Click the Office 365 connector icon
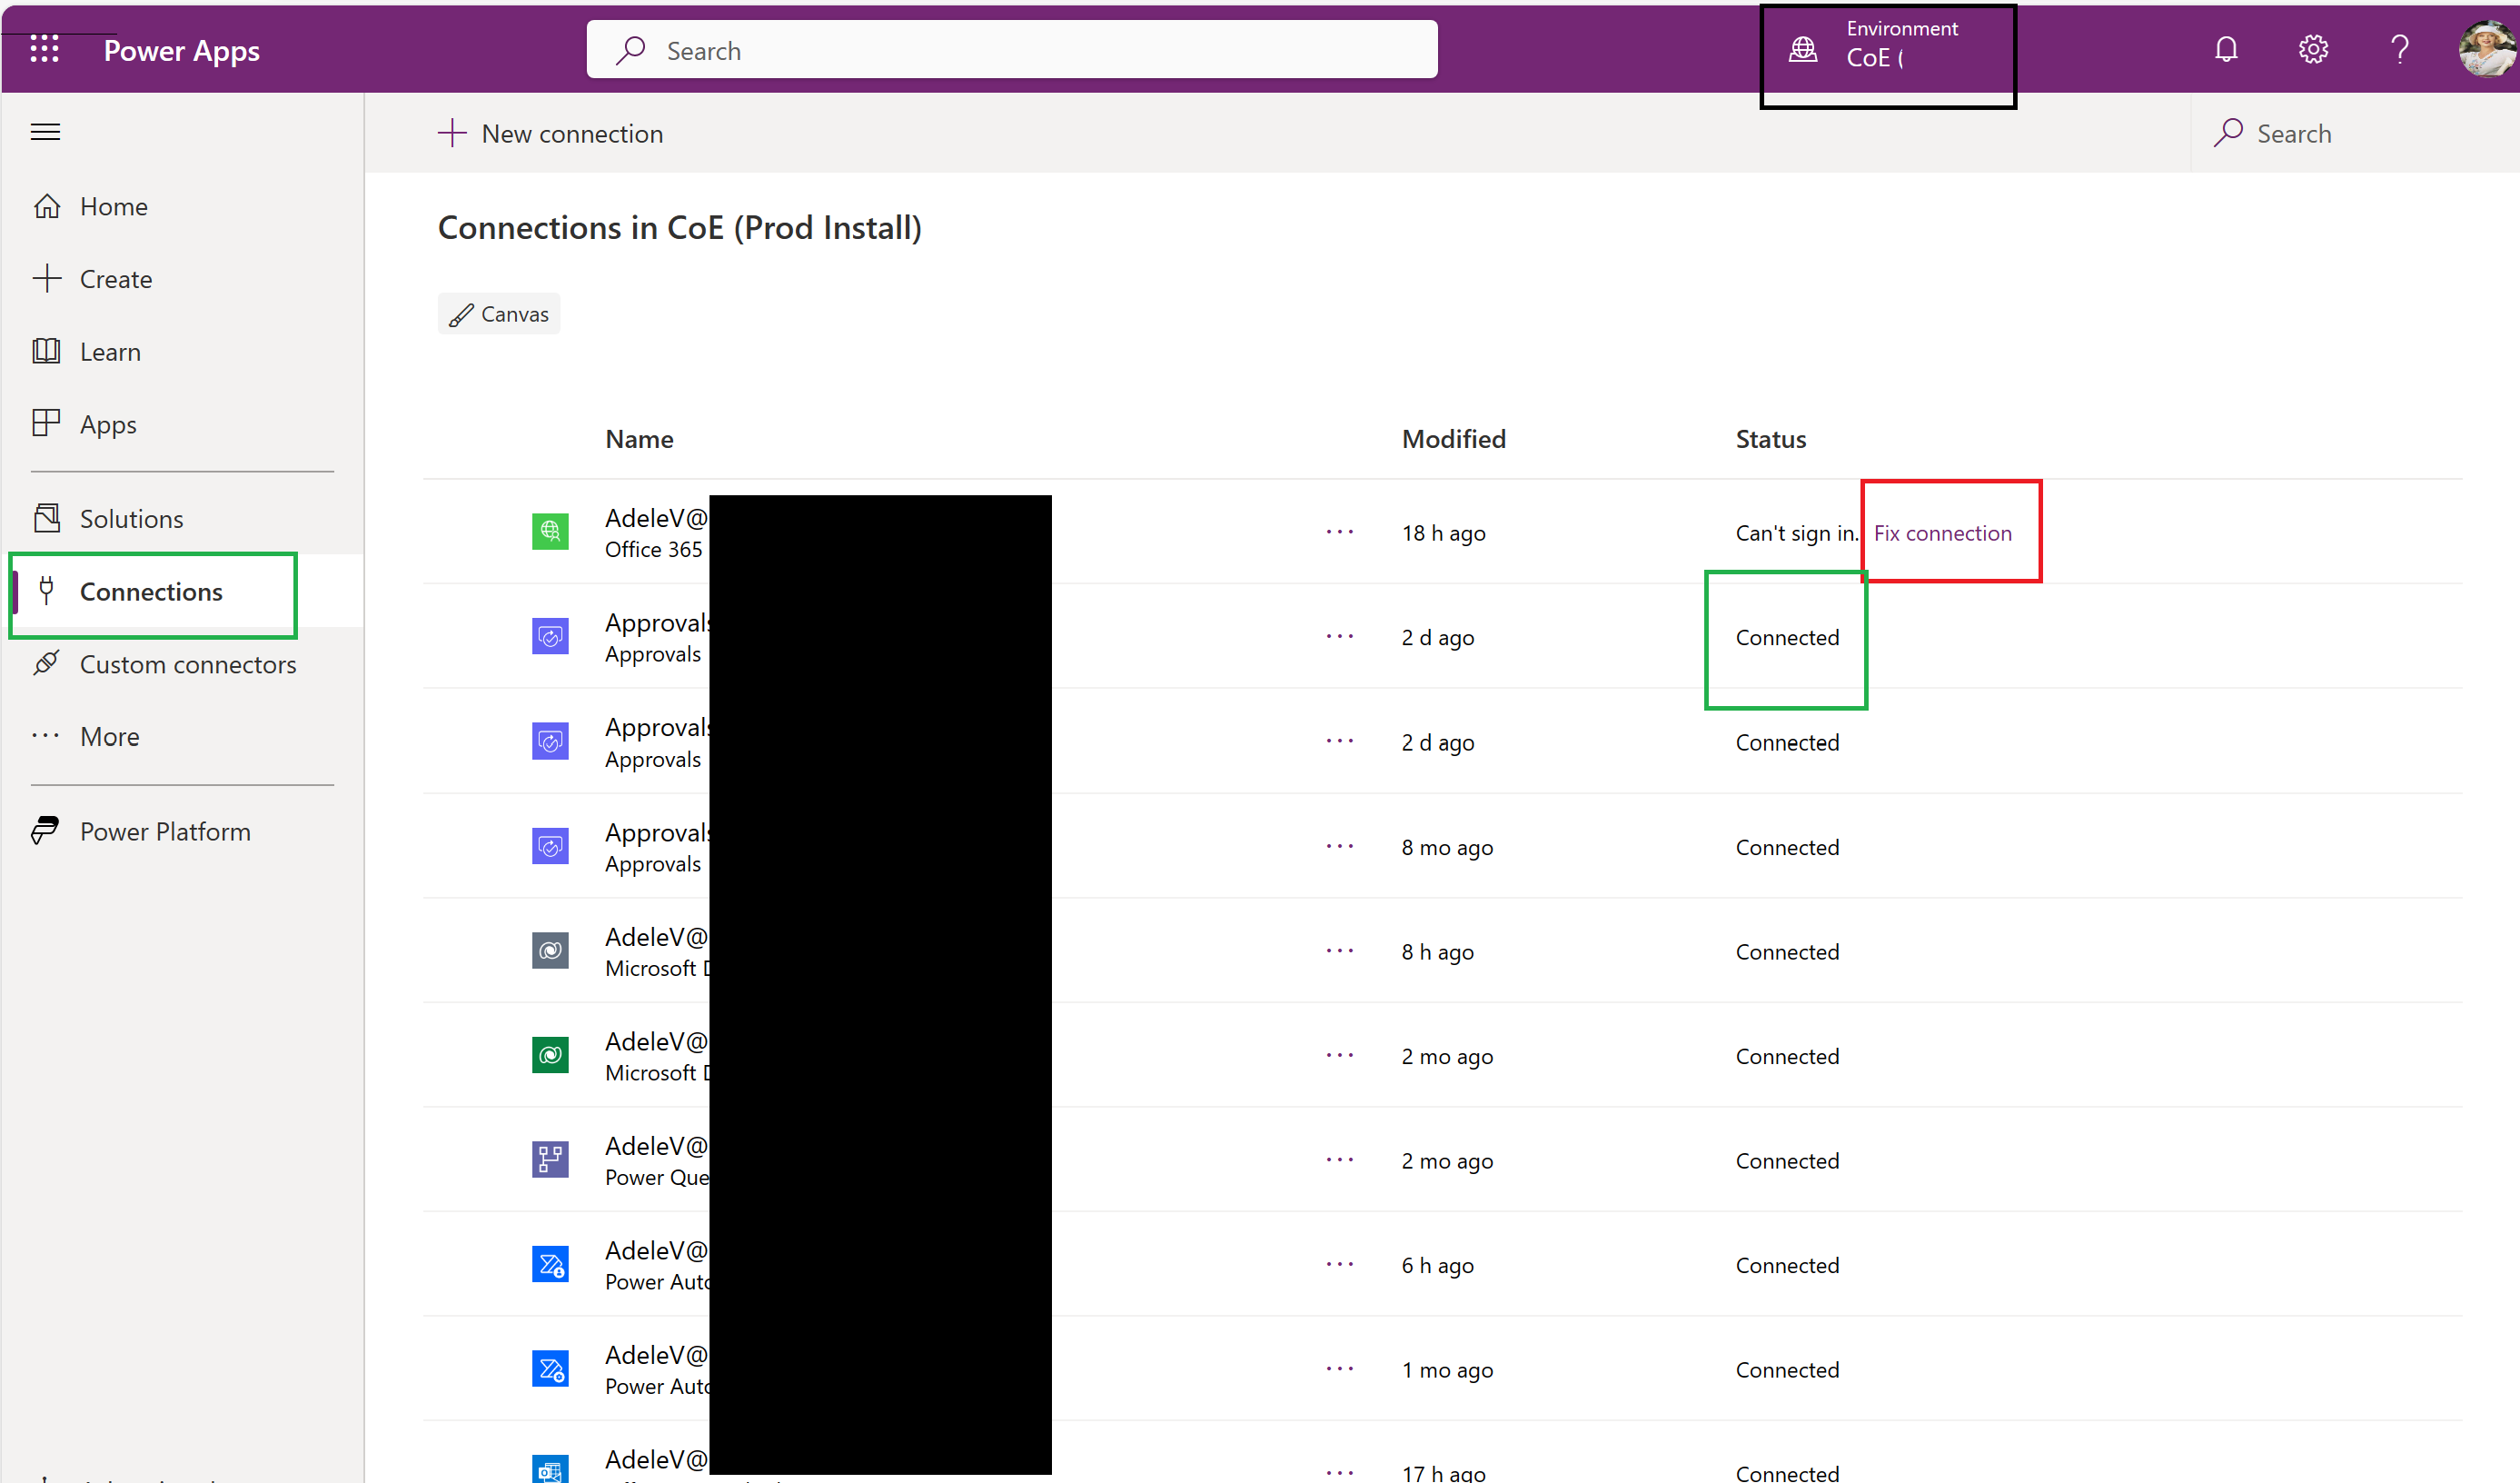 550,531
